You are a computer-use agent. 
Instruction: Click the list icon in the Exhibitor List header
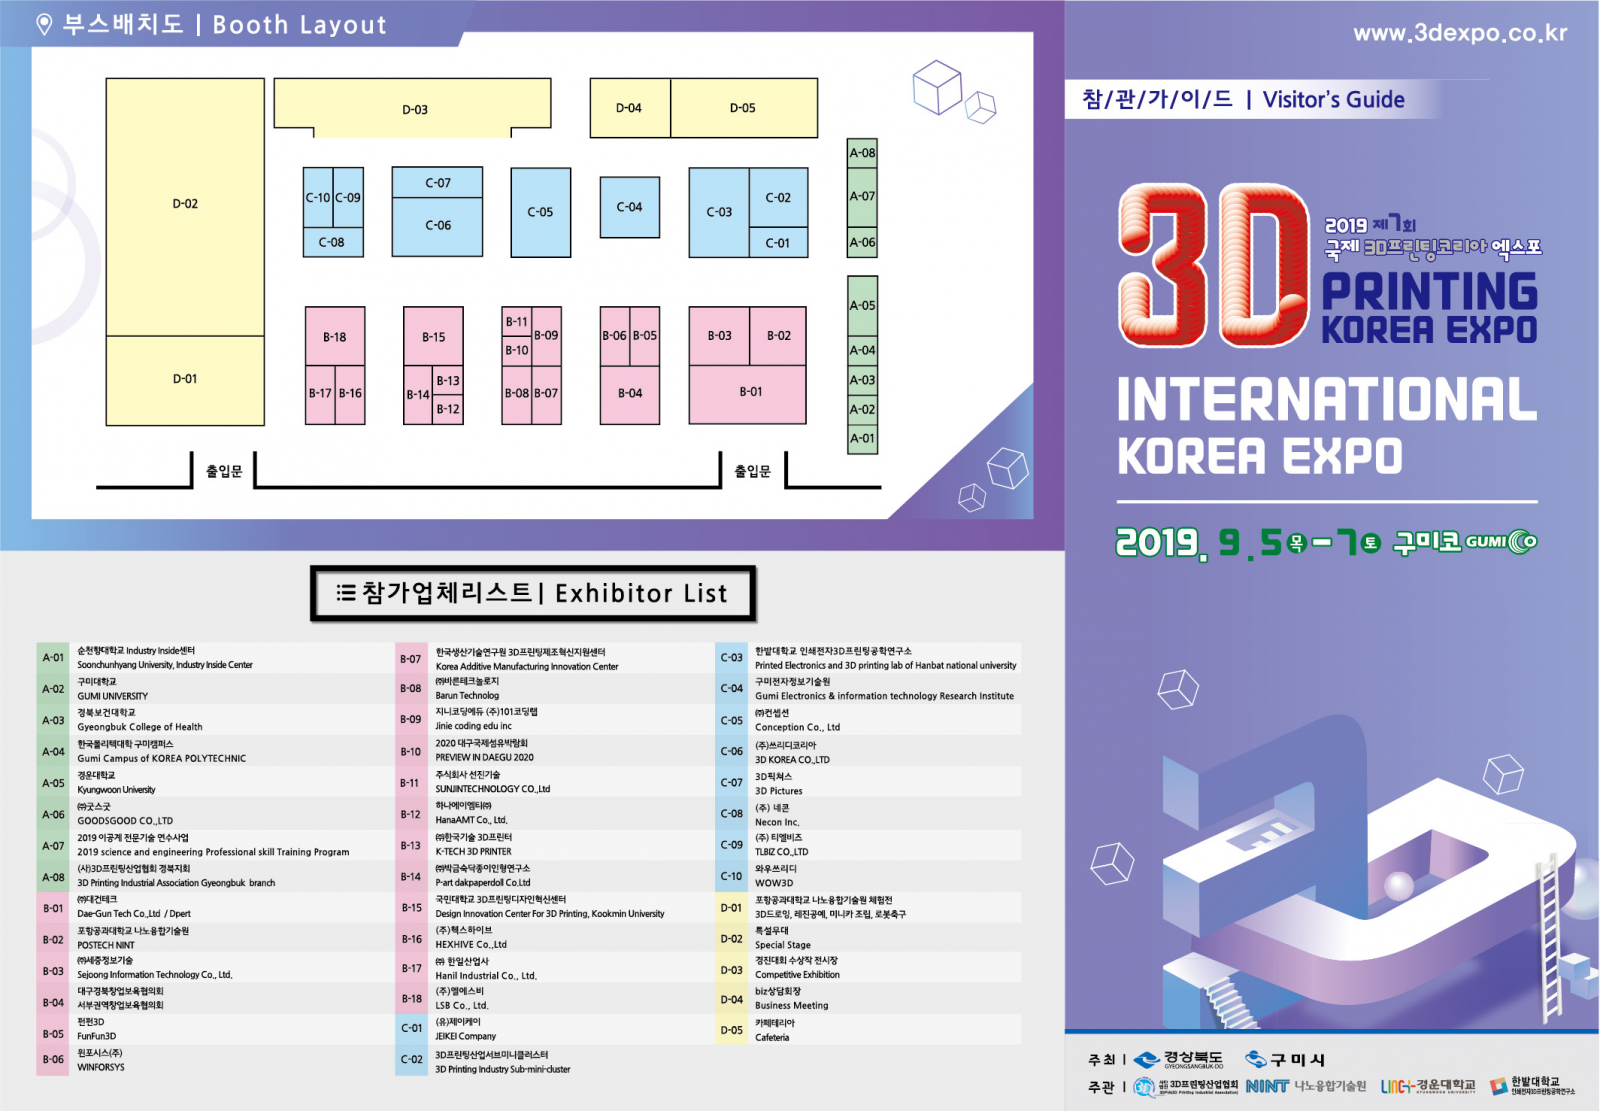tap(346, 593)
